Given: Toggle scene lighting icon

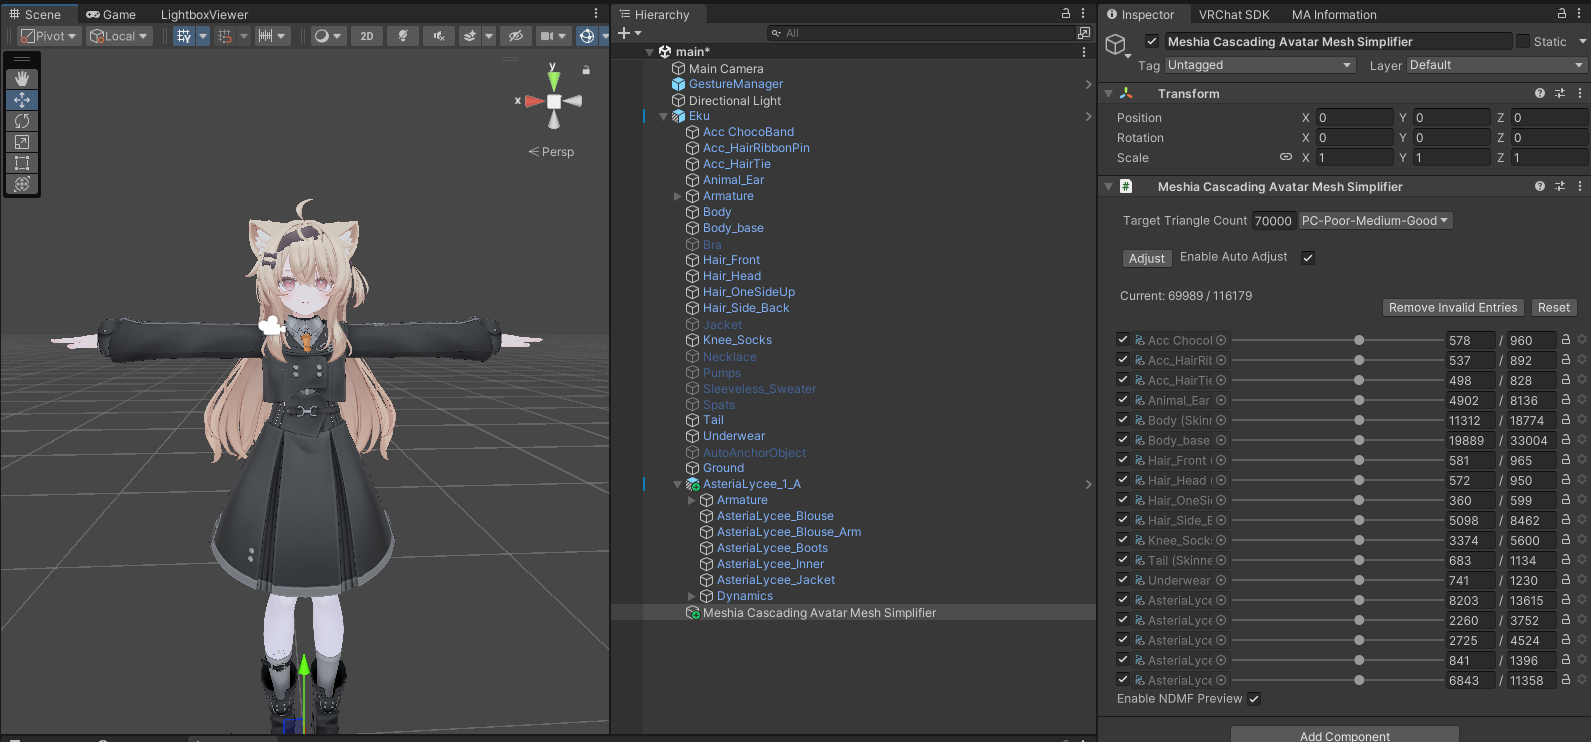Looking at the screenshot, I should 403,36.
